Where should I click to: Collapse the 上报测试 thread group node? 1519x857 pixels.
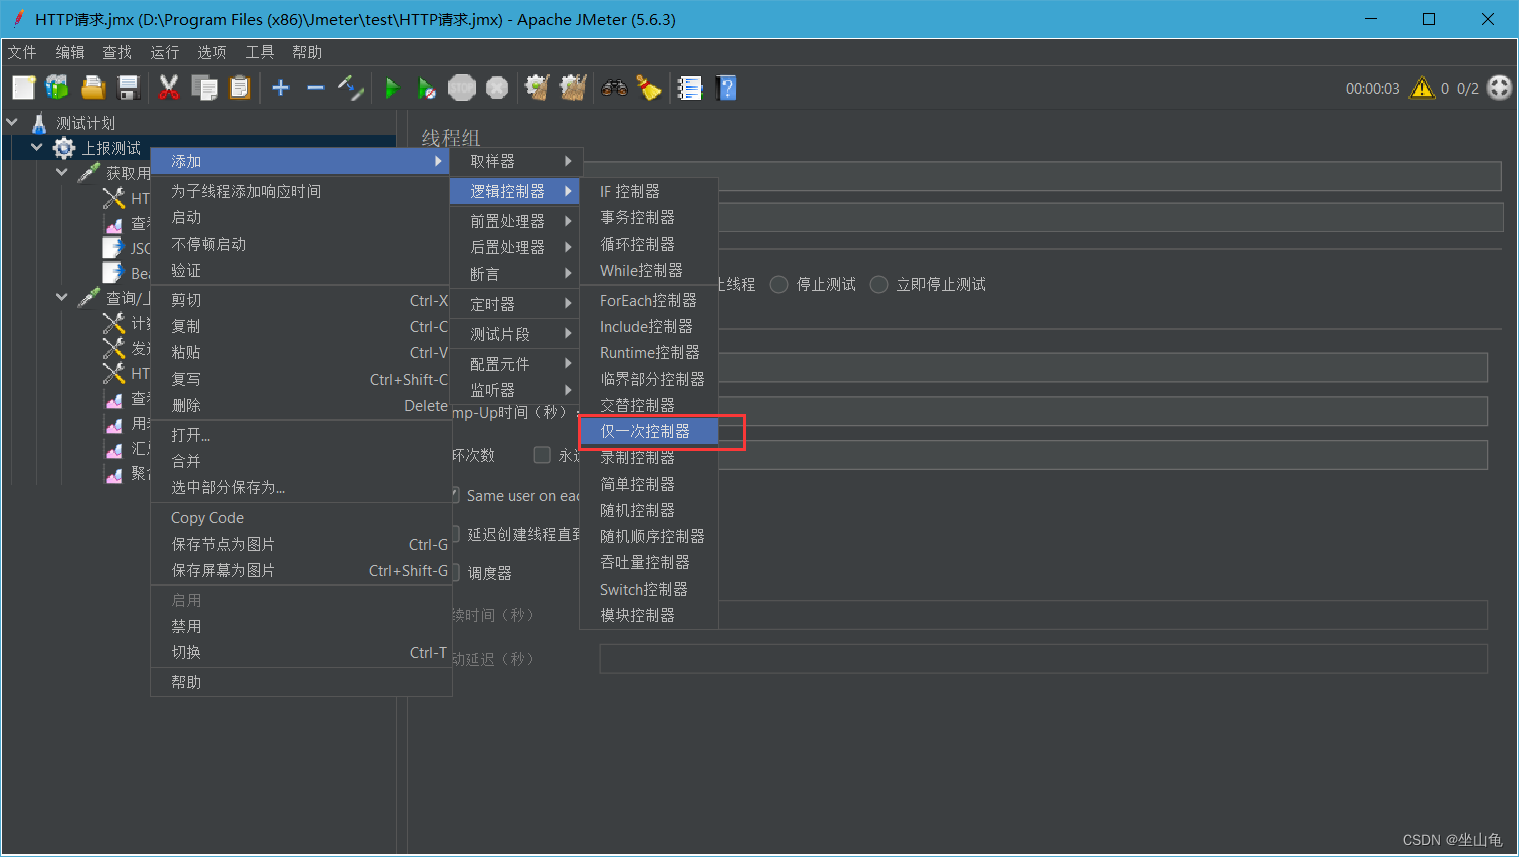[37, 148]
